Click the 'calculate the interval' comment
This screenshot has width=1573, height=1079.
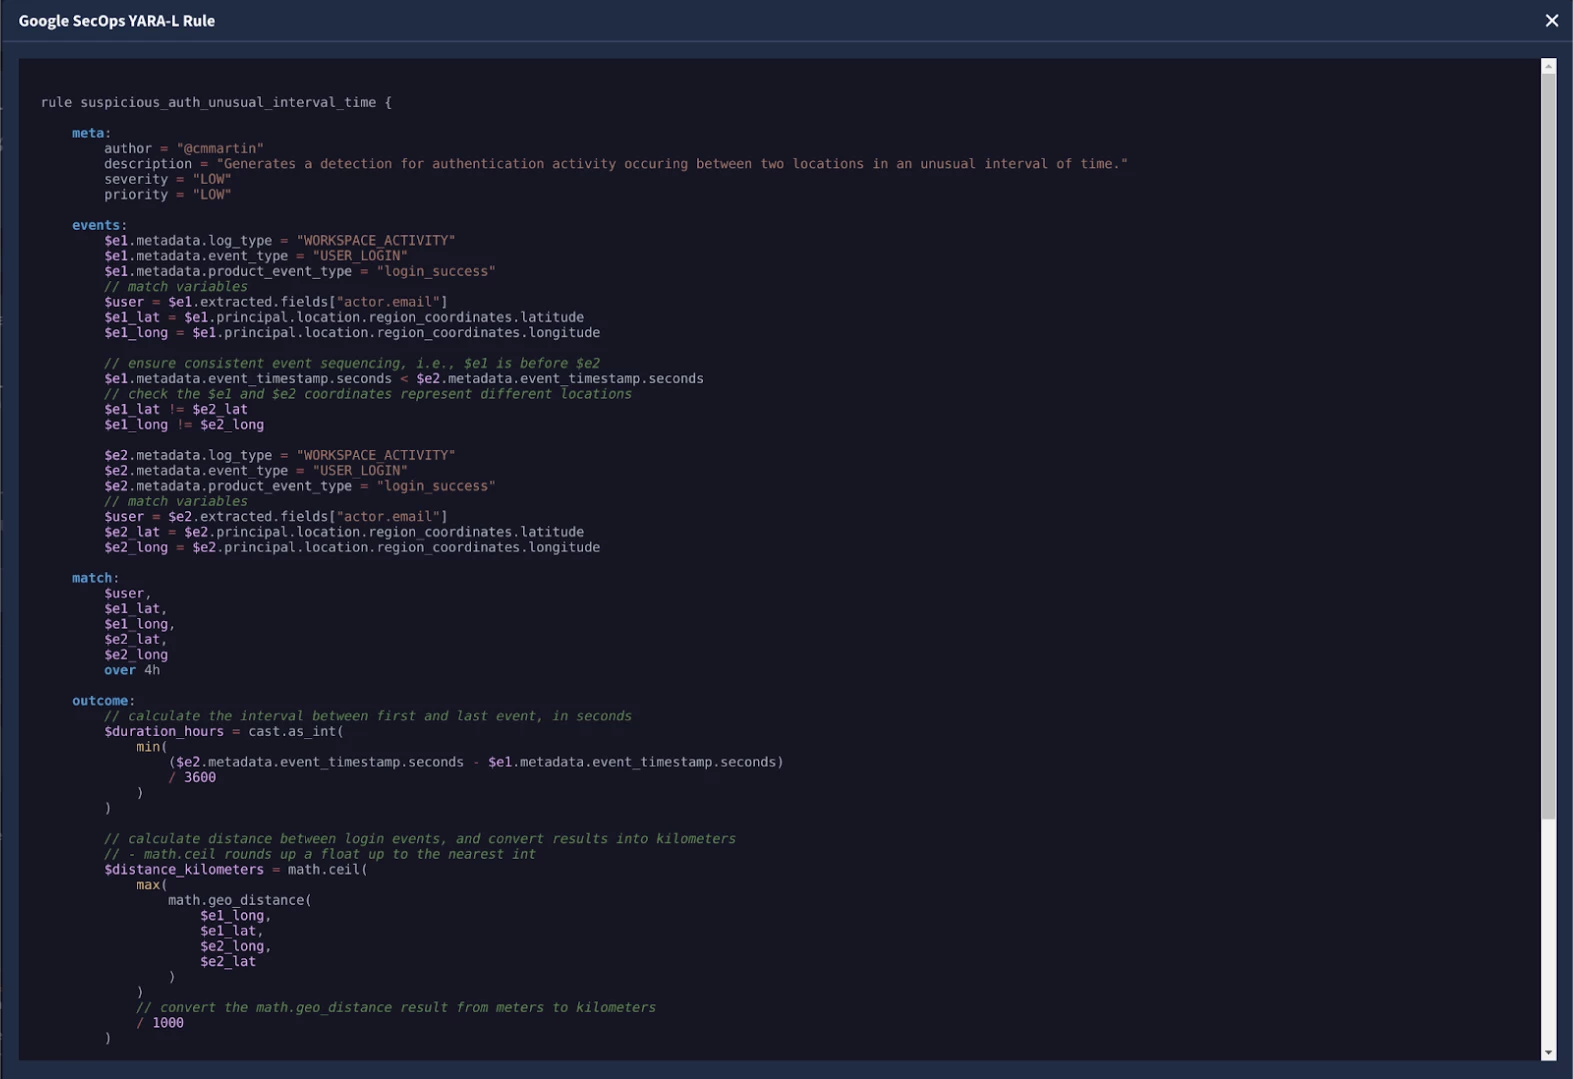point(368,716)
